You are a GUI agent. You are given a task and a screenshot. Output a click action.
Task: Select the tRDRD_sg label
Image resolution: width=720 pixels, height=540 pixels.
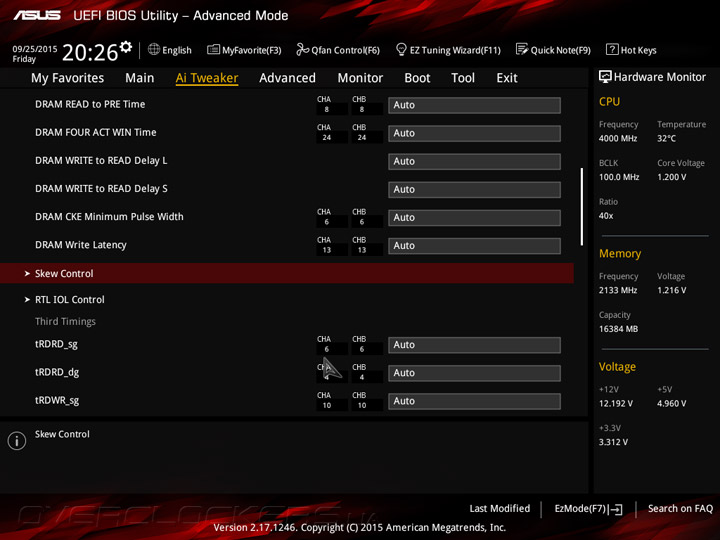[x=56, y=344]
